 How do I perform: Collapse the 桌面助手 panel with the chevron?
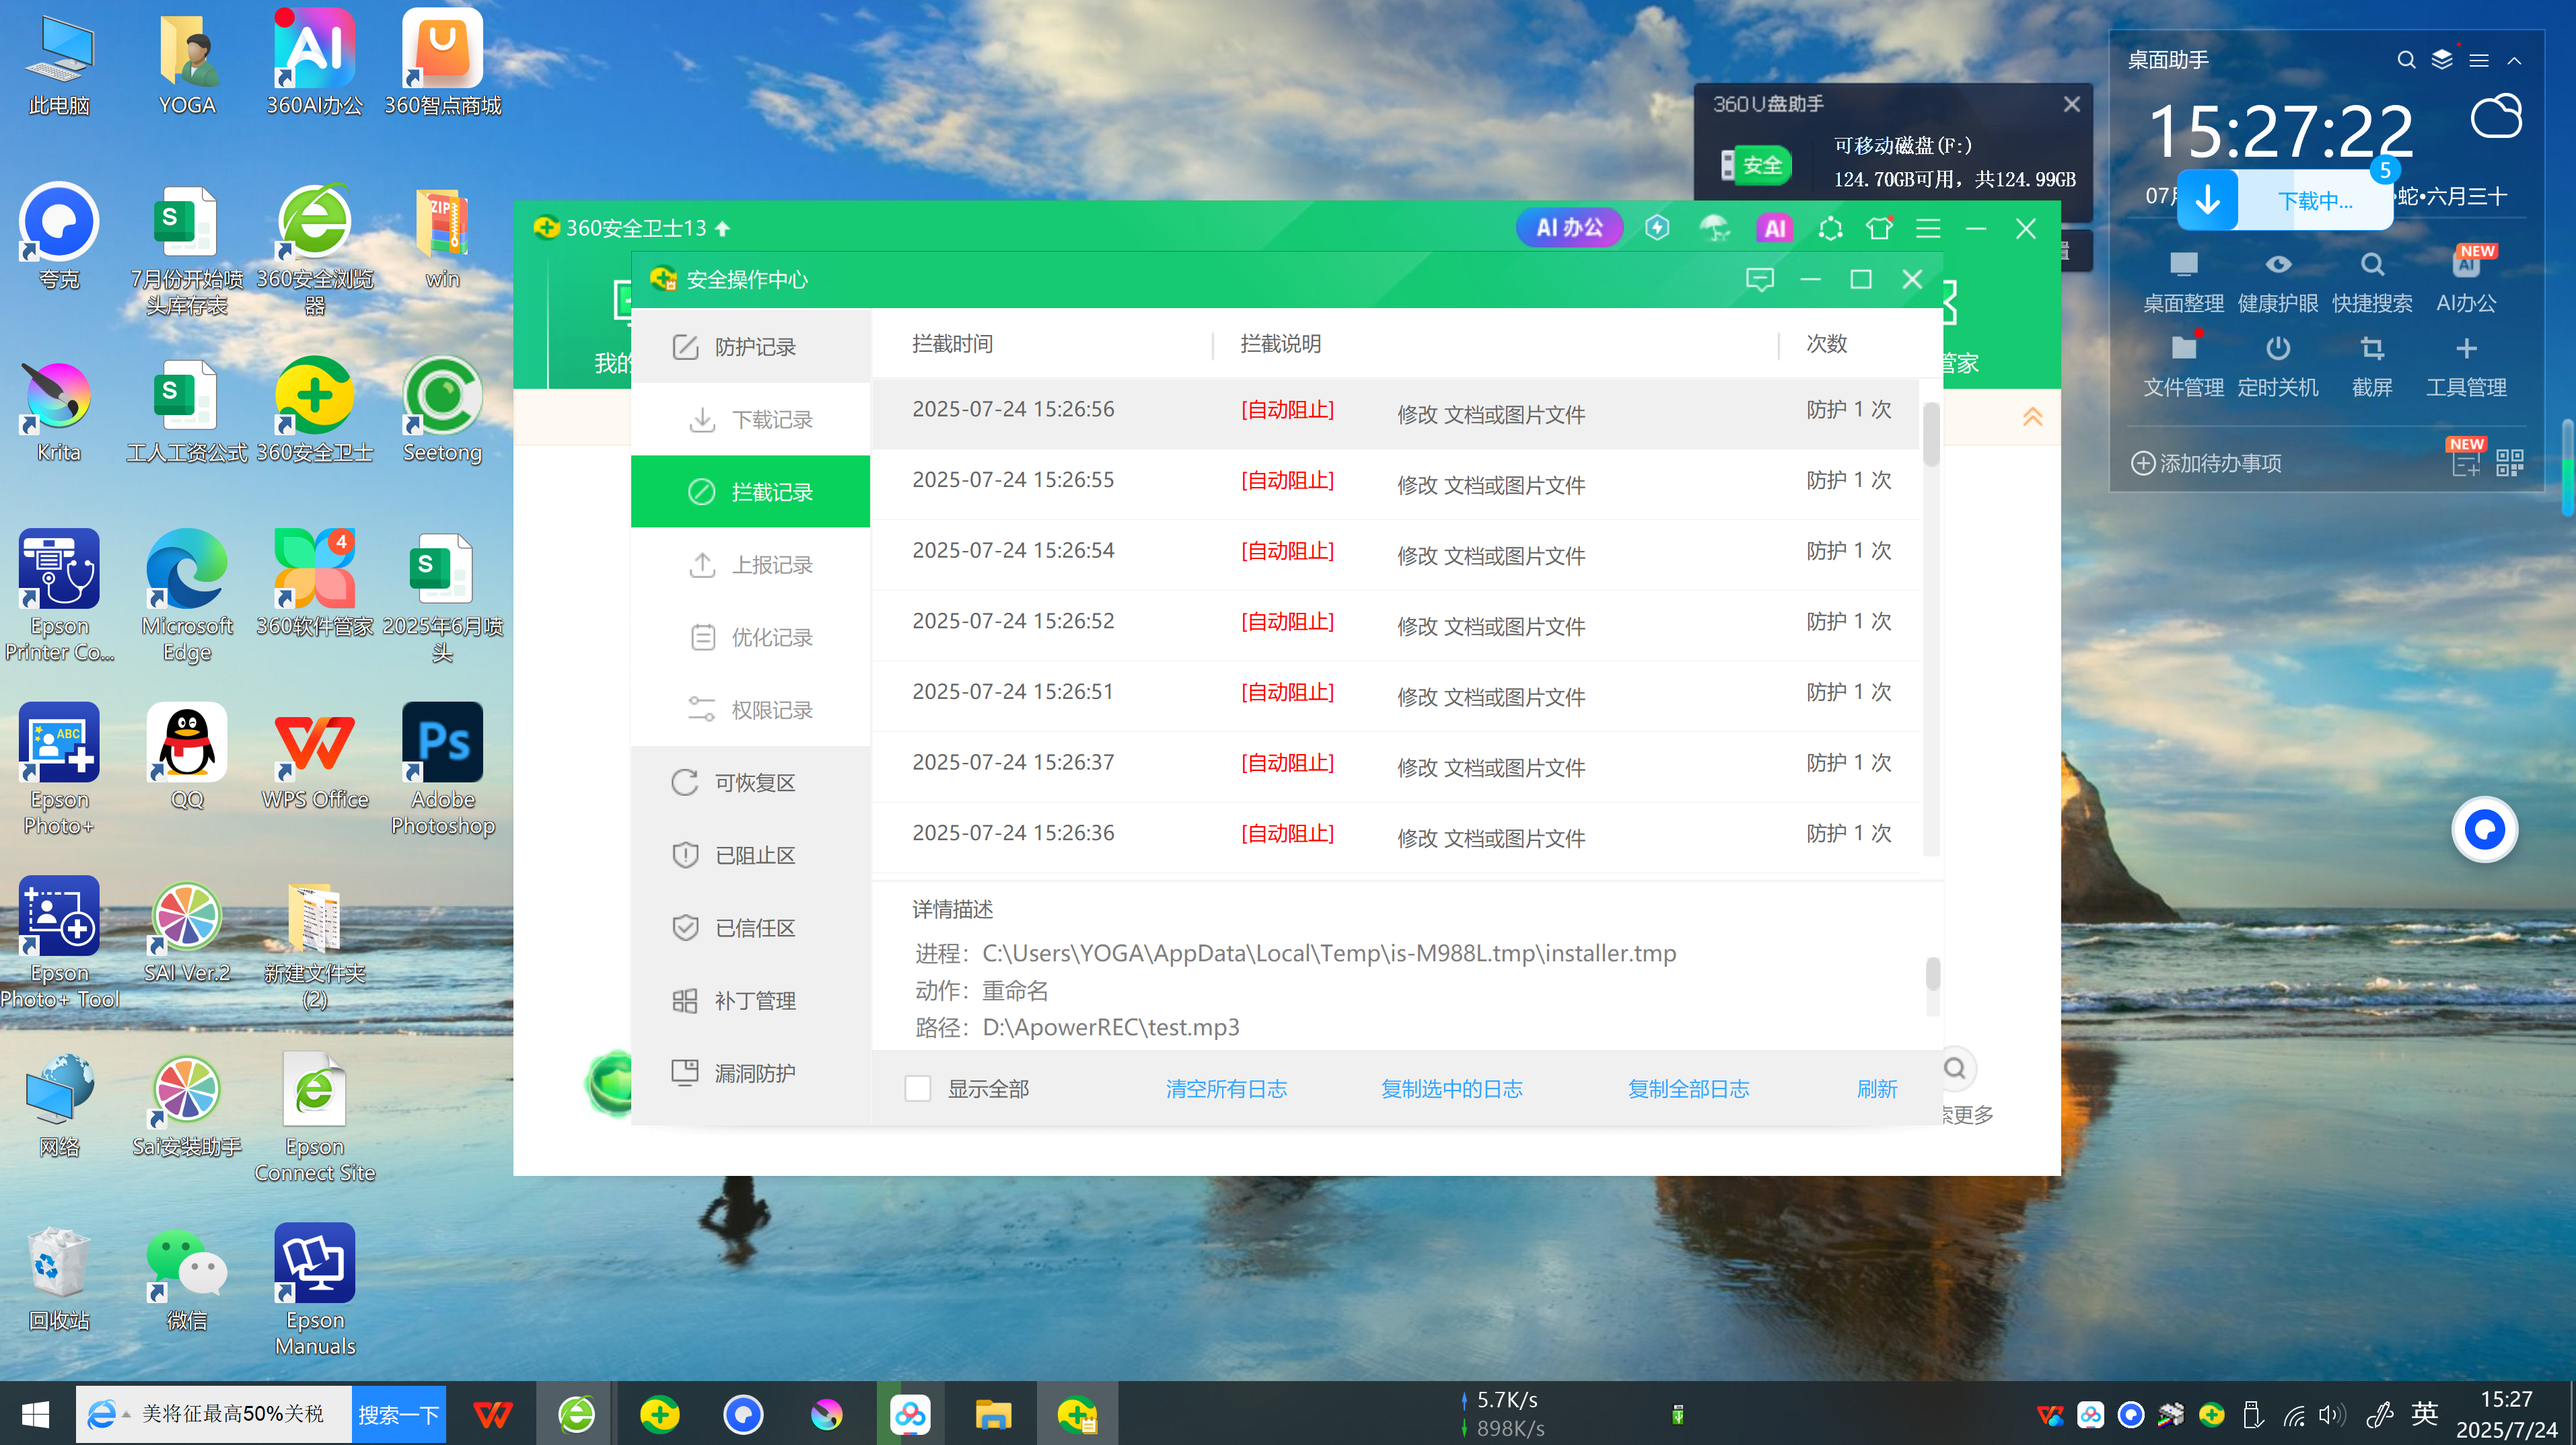click(x=2514, y=60)
